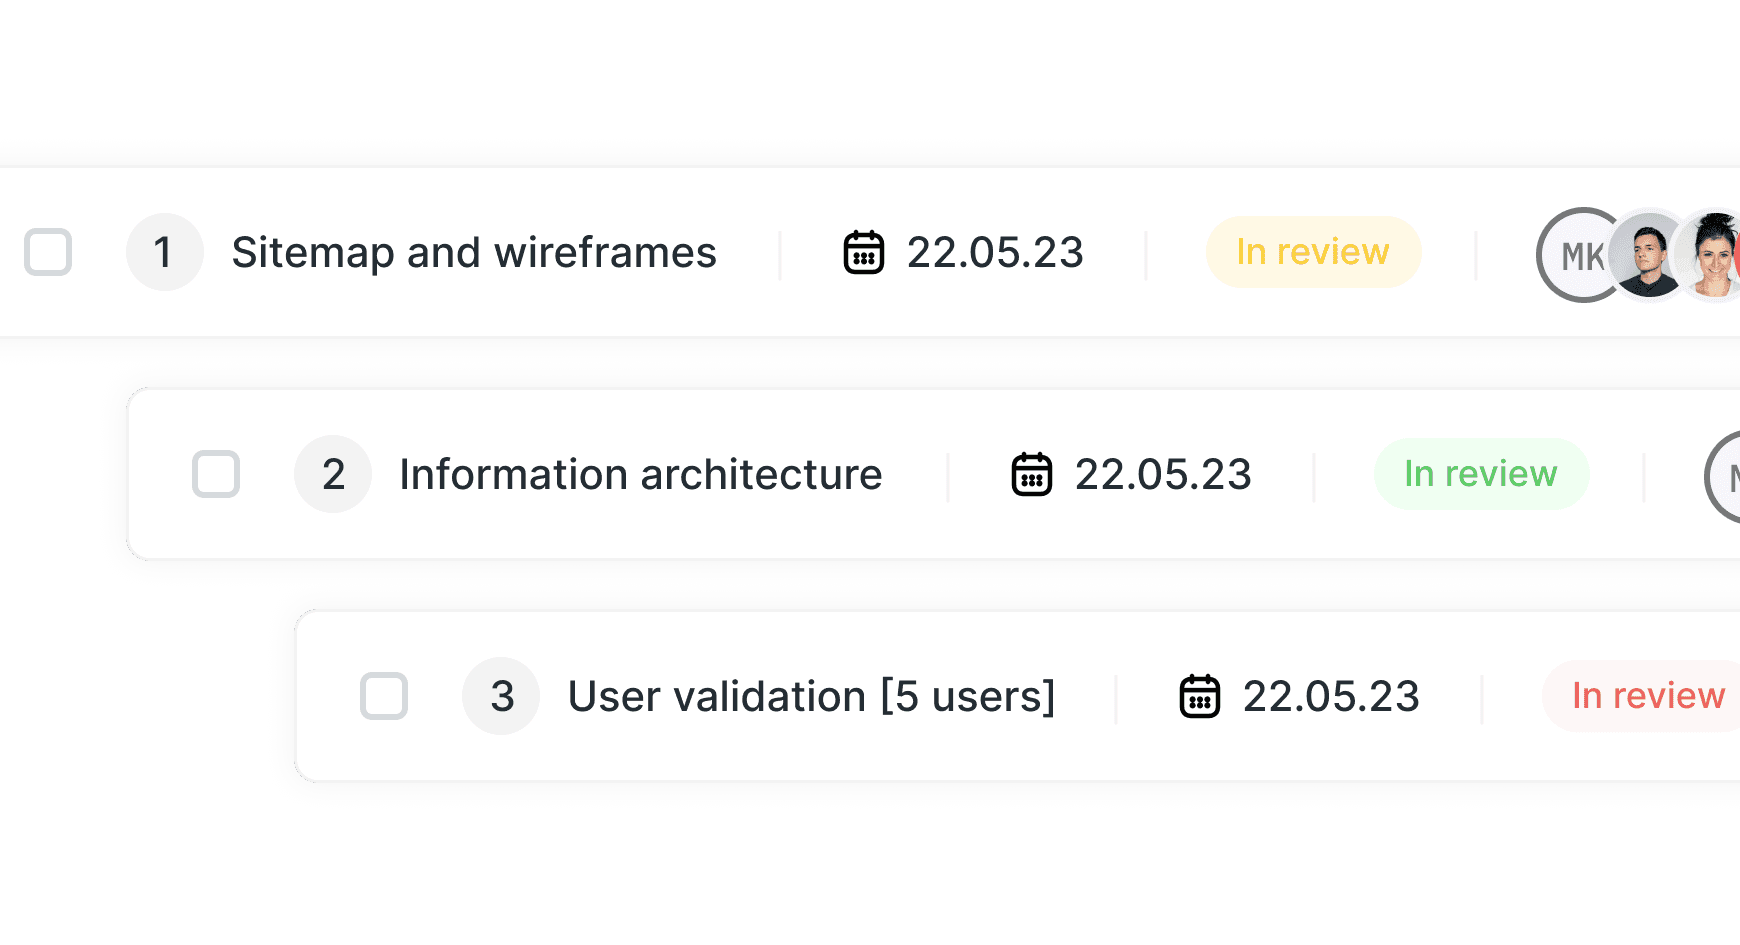This screenshot has width=1740, height=945.
Task: Click partial avatar in Information architecture row
Action: [1723, 477]
